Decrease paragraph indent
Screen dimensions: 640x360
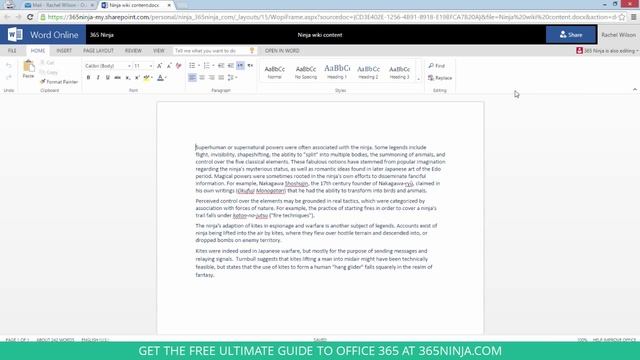click(x=221, y=66)
